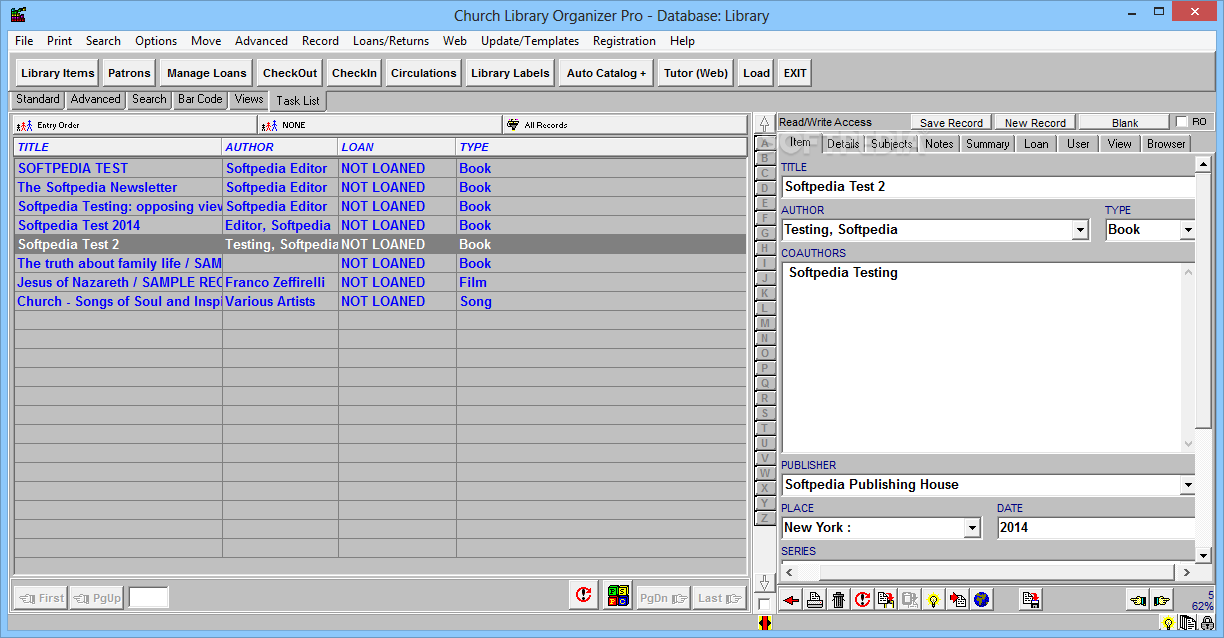Click the All Records filter selector
1224x638 pixels.
coord(624,125)
